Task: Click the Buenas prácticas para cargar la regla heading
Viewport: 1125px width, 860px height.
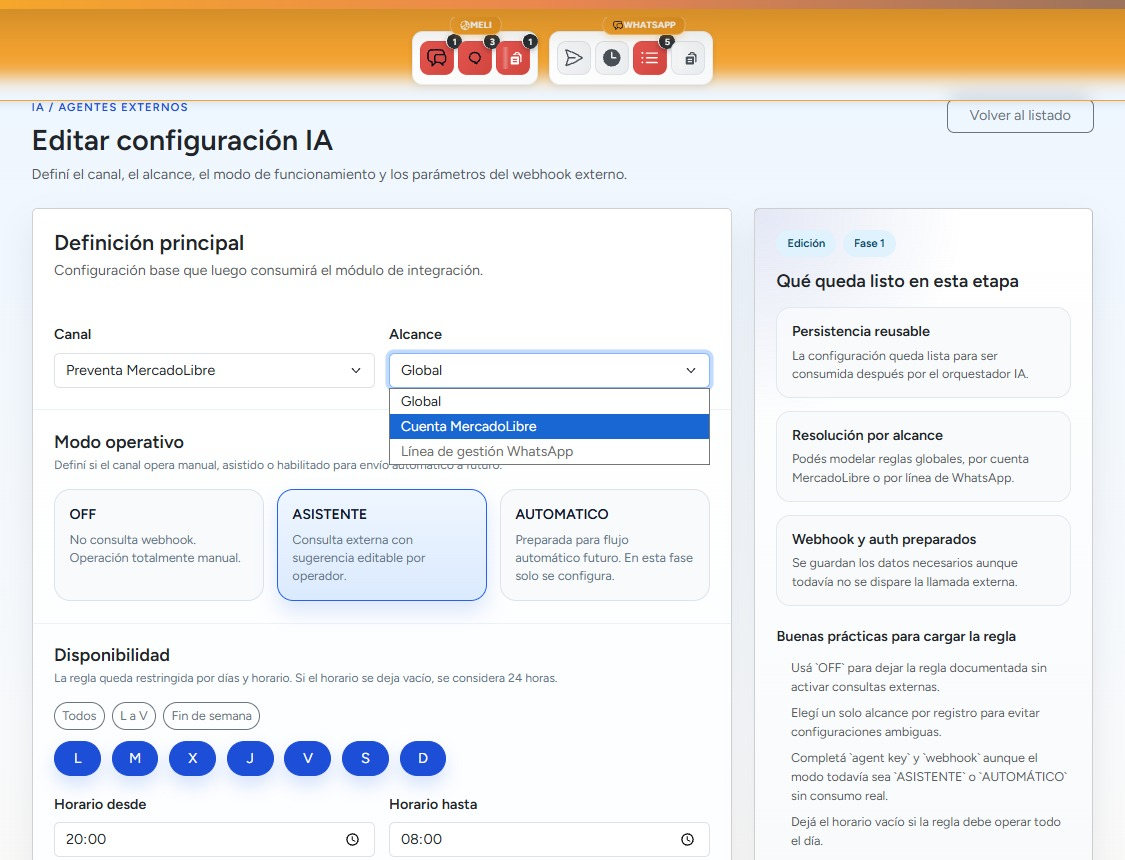Action: (895, 636)
